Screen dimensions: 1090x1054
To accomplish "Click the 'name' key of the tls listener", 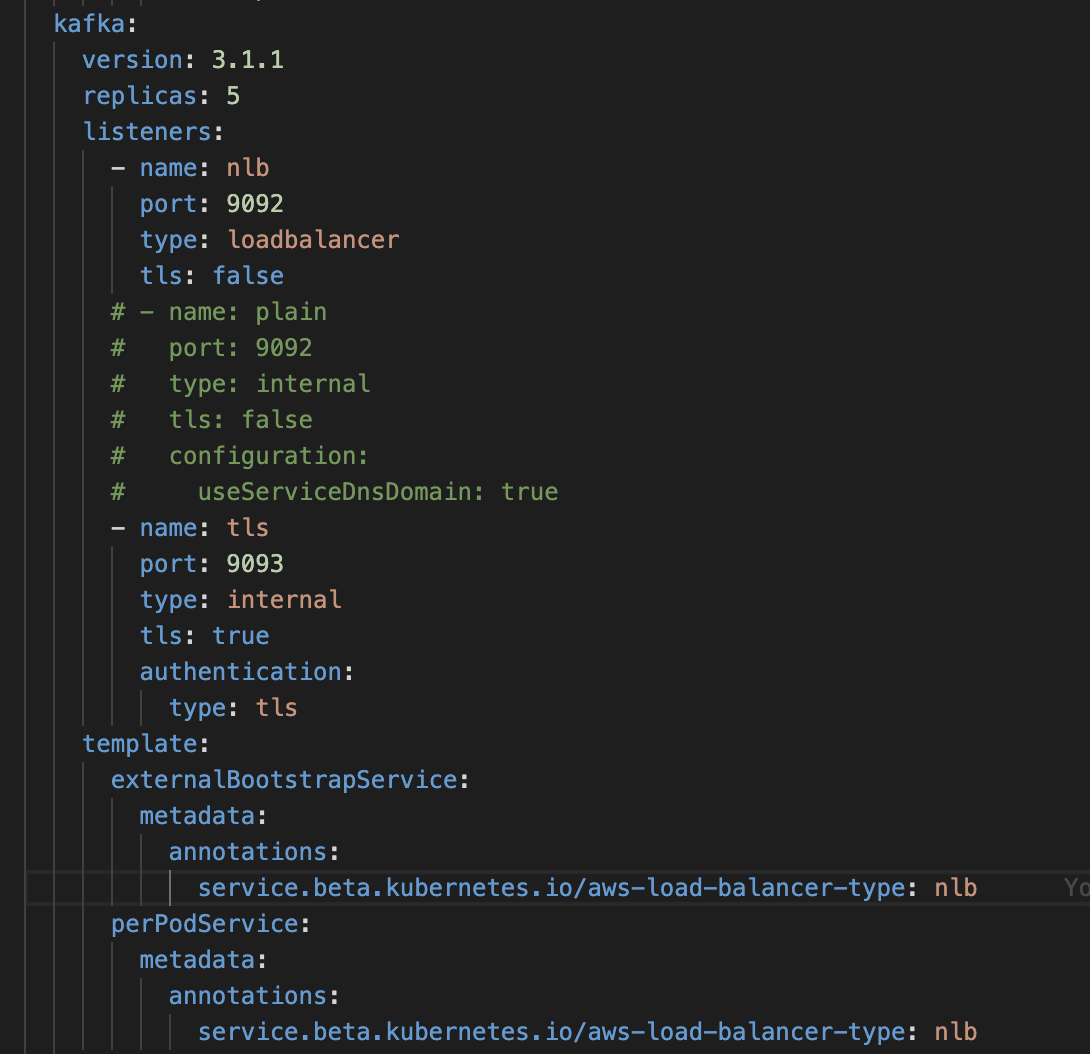I will click(x=169, y=528).
